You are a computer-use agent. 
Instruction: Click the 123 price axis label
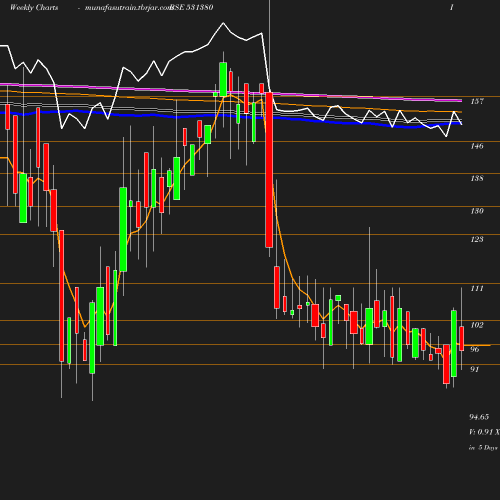point(477,239)
